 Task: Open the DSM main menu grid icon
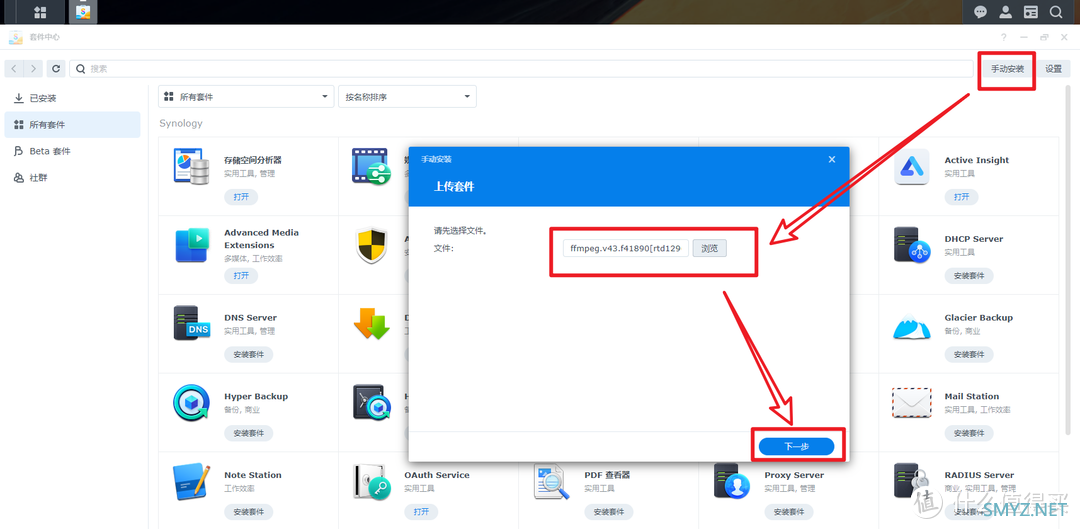tap(41, 12)
